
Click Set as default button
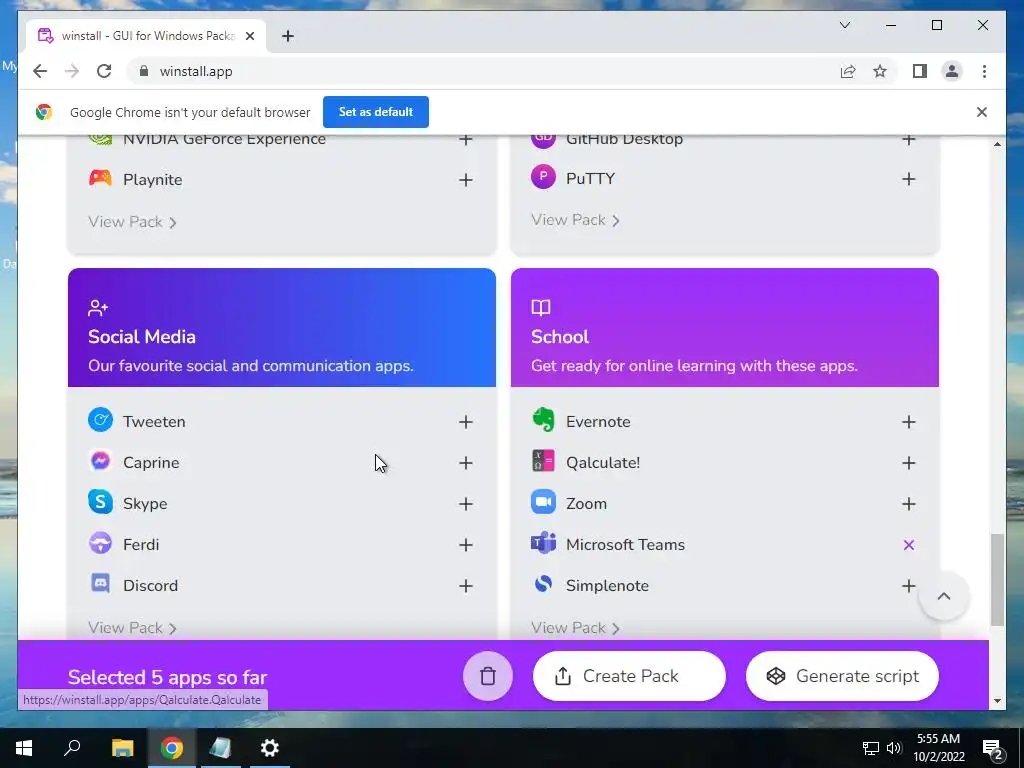pos(376,112)
